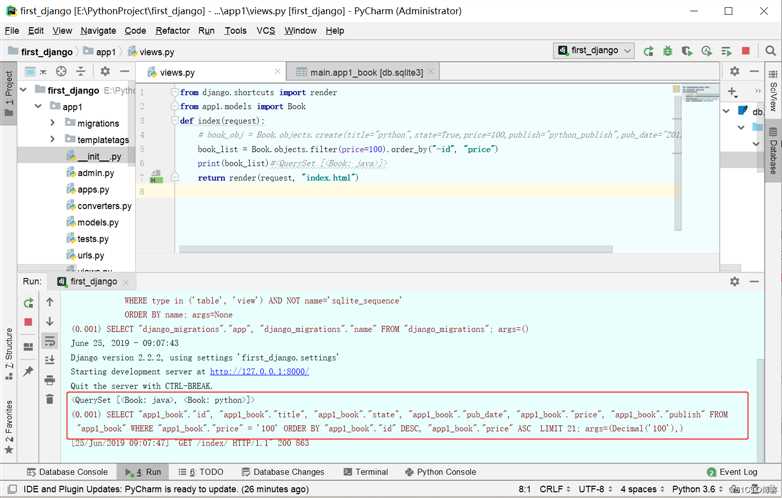782x498 pixels.
Task: Open Python 3.6 interpreter selector
Action: click(x=697, y=489)
